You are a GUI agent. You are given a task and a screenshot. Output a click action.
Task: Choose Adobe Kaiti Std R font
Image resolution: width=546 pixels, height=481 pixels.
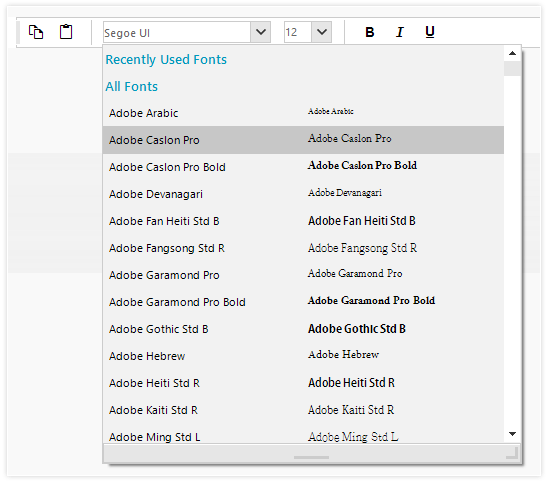click(303, 410)
